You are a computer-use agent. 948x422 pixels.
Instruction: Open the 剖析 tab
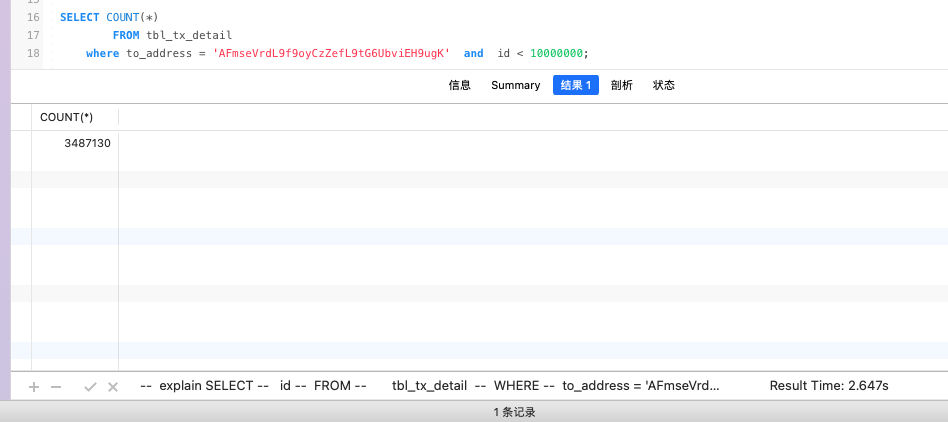coord(621,85)
